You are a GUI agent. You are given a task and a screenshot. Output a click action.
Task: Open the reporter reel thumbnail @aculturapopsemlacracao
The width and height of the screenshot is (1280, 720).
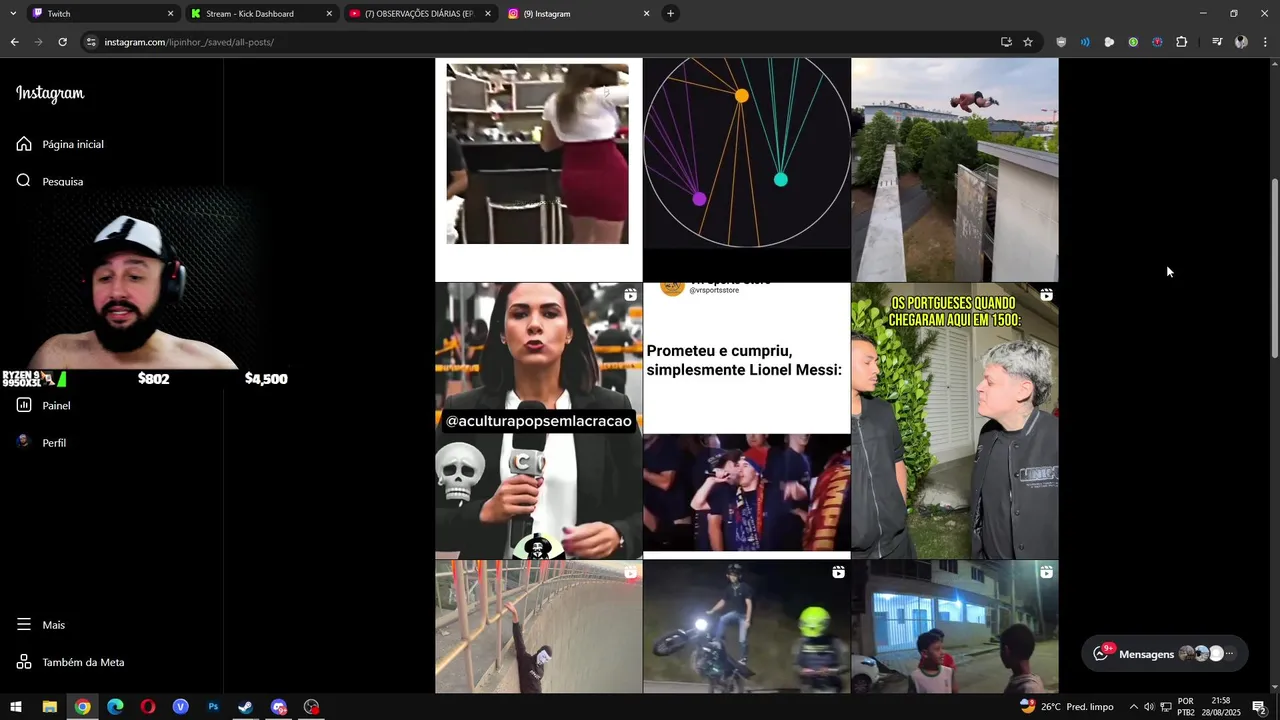[539, 421]
